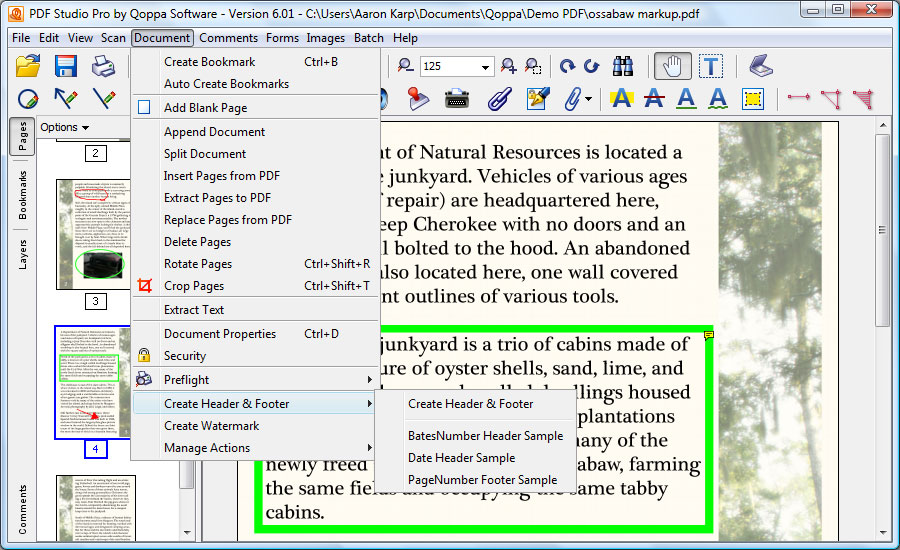Expand the Options dropdown in Pages panel
900x550 pixels.
click(x=65, y=127)
